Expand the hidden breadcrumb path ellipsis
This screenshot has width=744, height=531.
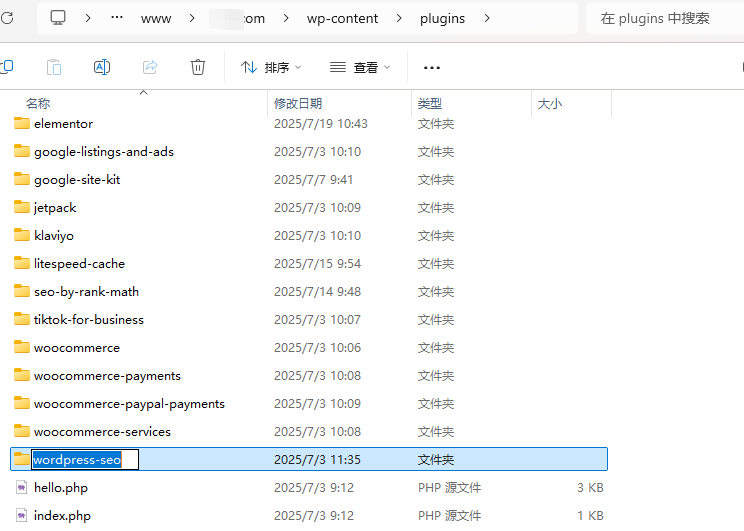click(x=117, y=18)
